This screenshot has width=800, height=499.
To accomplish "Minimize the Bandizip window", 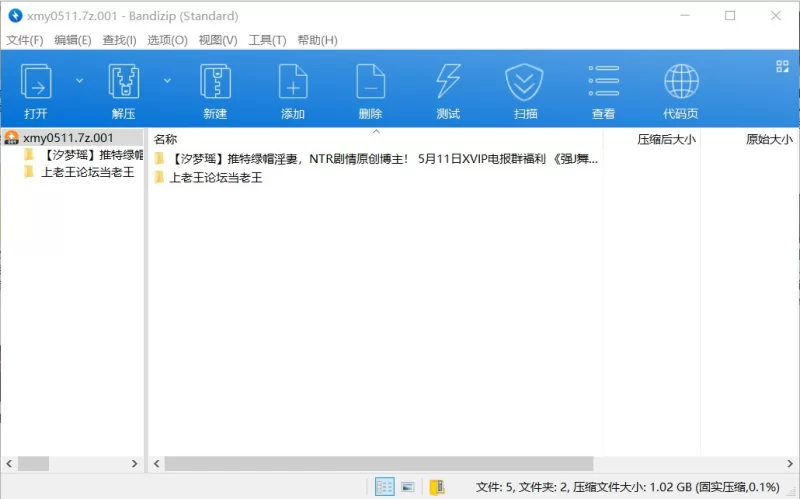I will tap(685, 16).
